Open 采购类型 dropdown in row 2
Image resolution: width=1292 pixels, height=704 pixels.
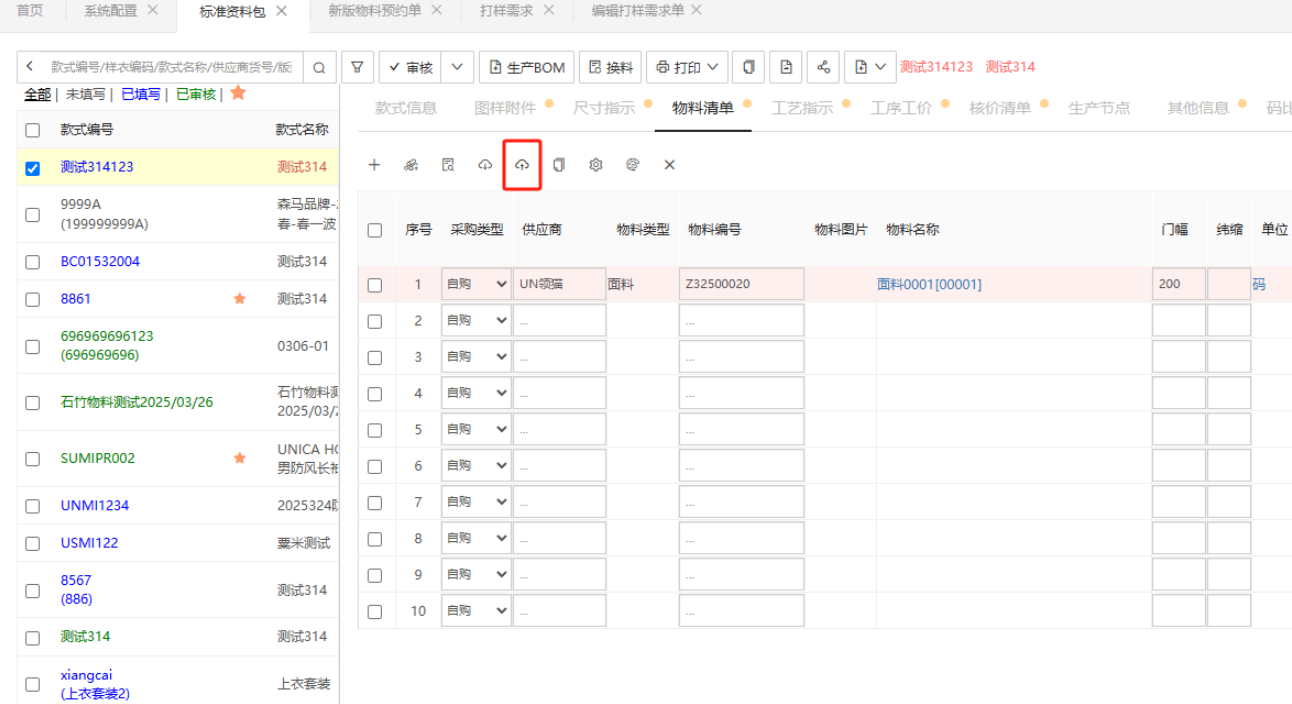tap(476, 321)
